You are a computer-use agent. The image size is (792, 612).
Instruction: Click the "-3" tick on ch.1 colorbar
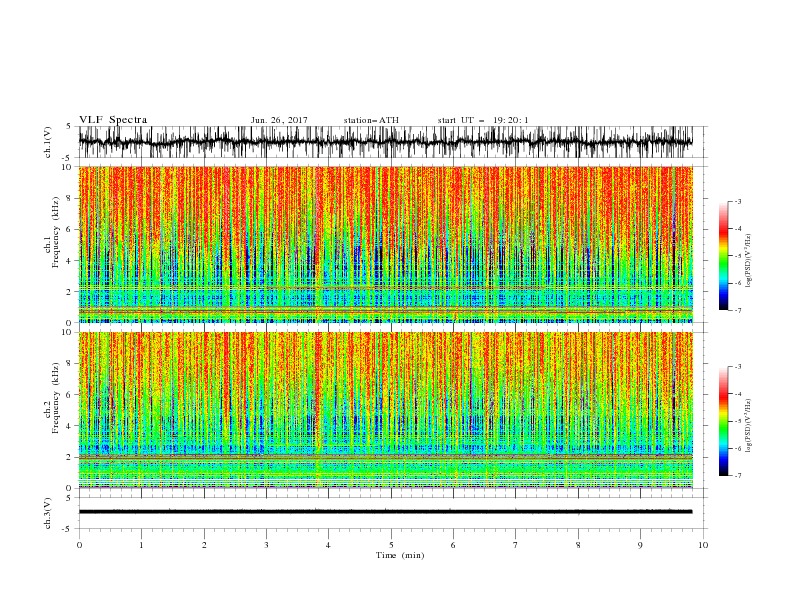tap(737, 201)
